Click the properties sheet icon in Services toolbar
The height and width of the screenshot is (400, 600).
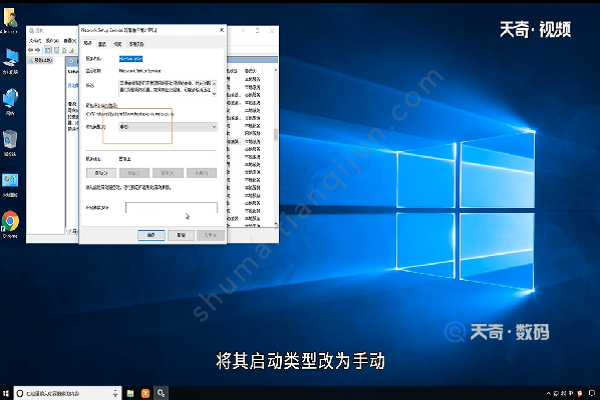[57, 50]
